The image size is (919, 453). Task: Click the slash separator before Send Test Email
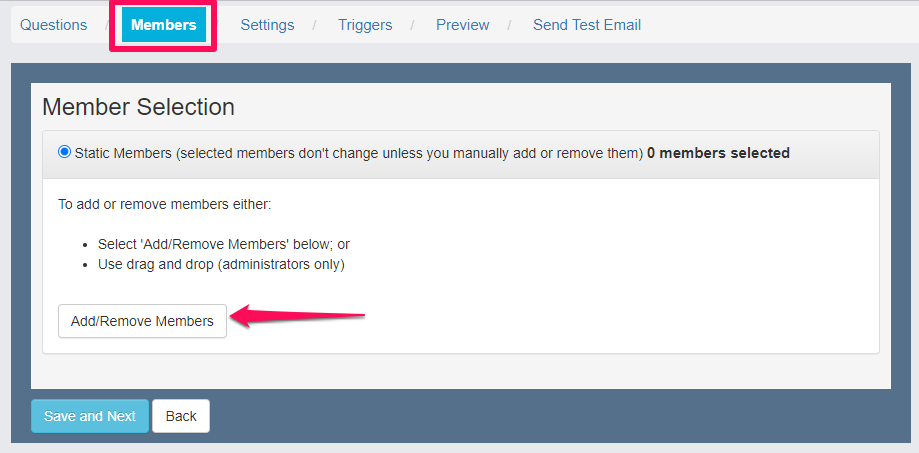(509, 25)
